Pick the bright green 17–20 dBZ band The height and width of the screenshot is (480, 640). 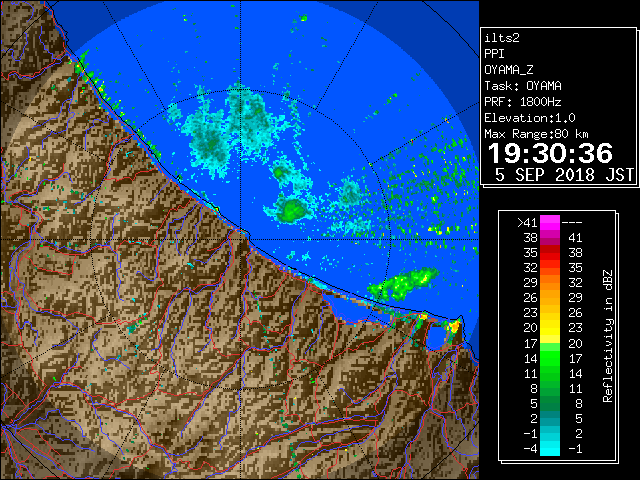(x=550, y=343)
